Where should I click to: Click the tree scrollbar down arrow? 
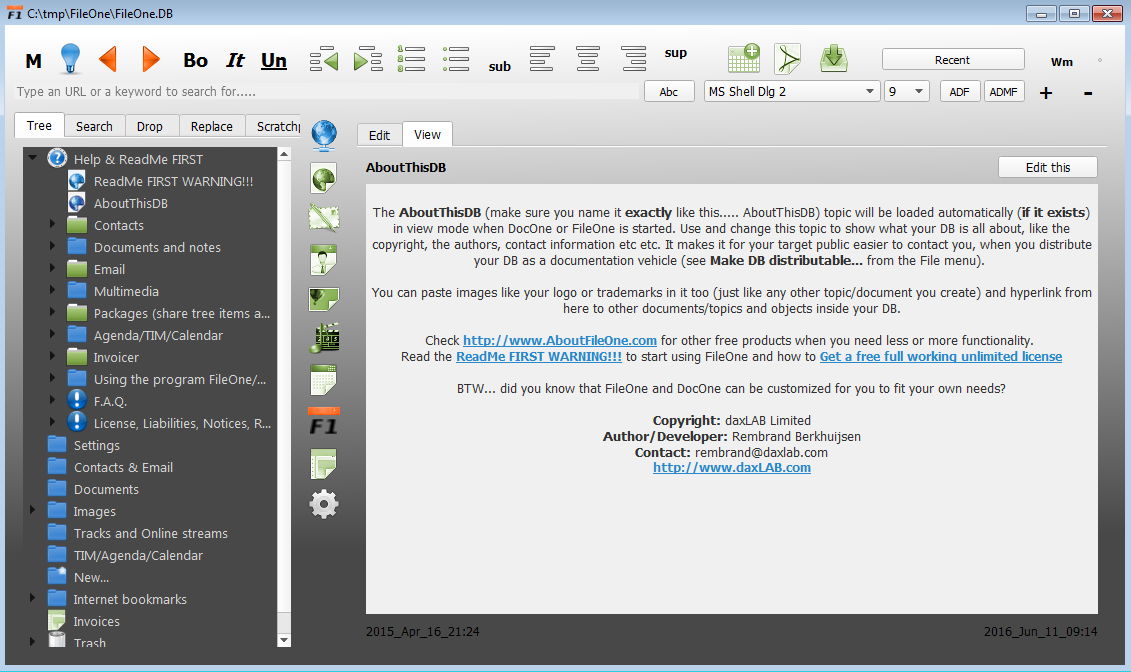click(284, 640)
